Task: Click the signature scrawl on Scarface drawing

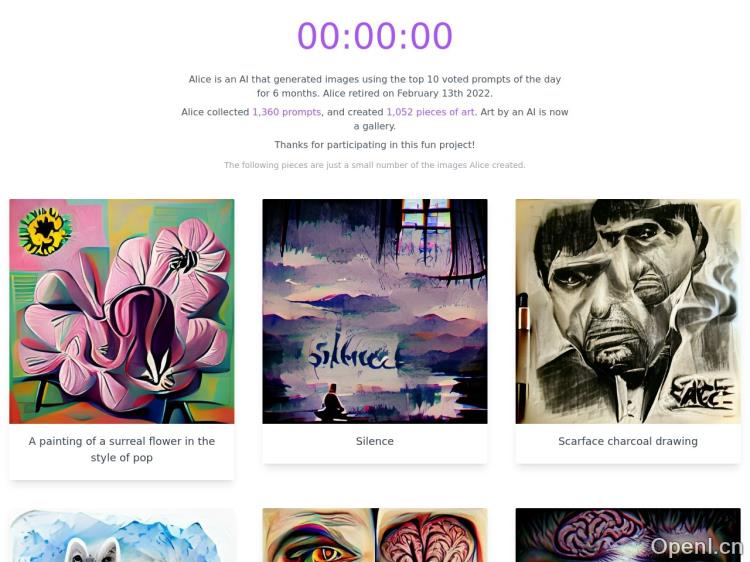Action: tap(702, 392)
